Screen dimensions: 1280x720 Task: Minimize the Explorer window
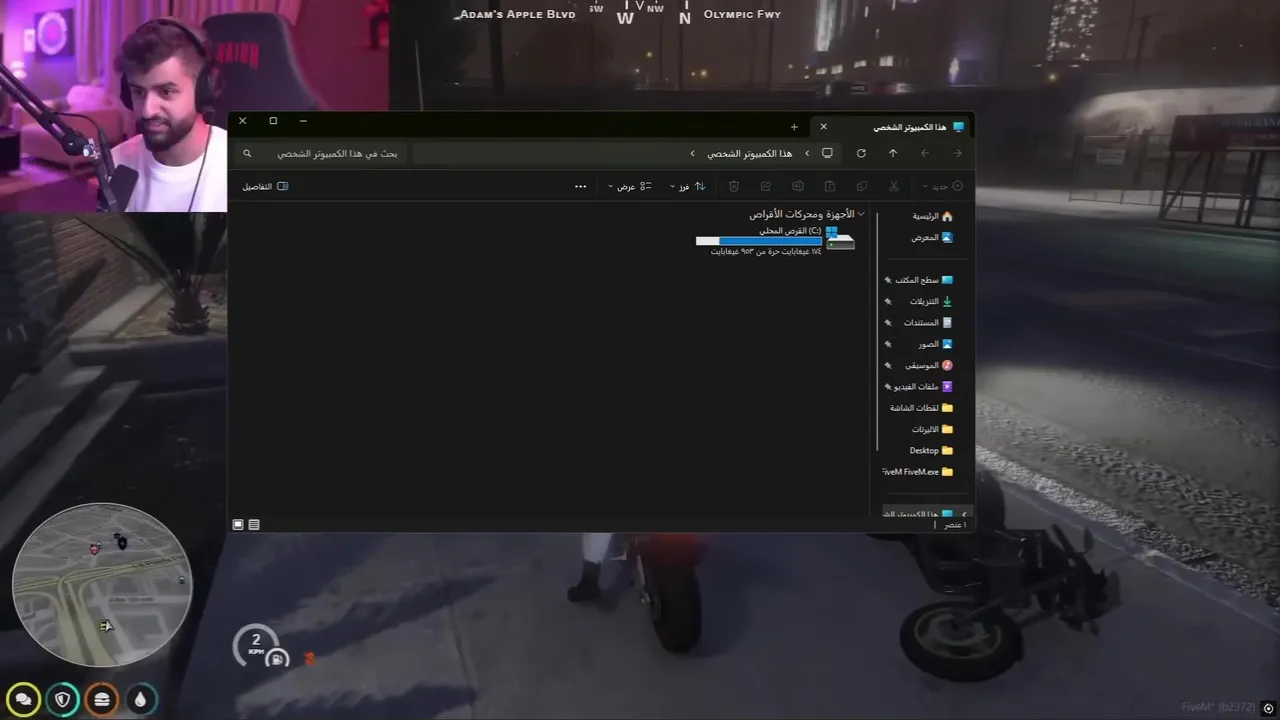(x=303, y=121)
